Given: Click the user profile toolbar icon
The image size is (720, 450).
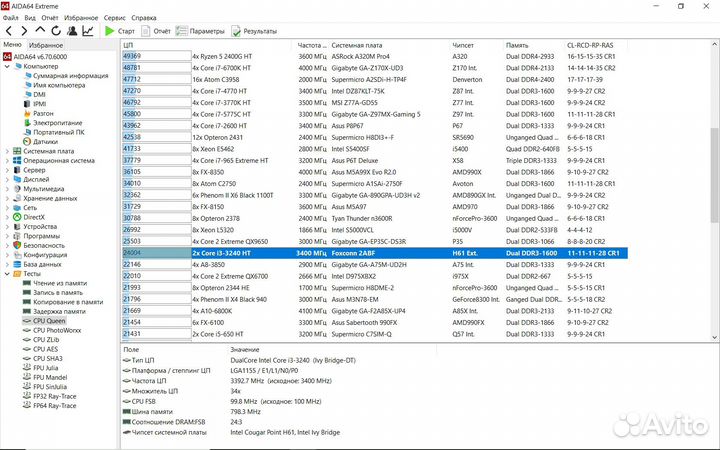Looking at the screenshot, I should pyautogui.click(x=71, y=31).
